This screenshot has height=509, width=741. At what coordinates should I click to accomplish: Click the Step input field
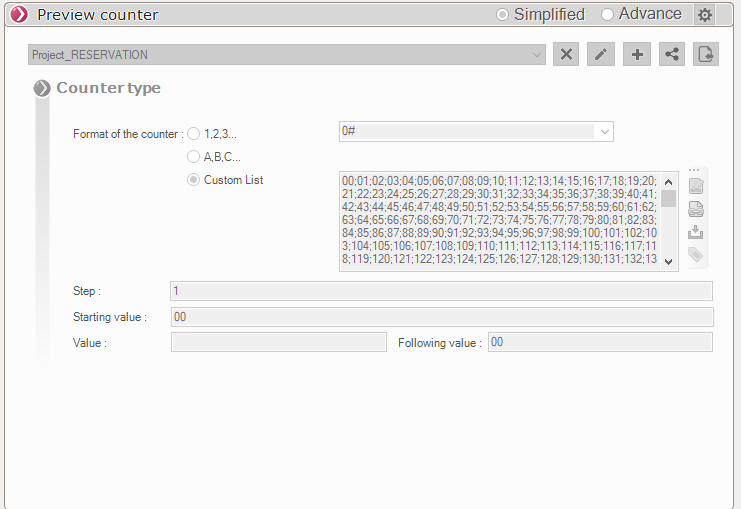click(441, 291)
